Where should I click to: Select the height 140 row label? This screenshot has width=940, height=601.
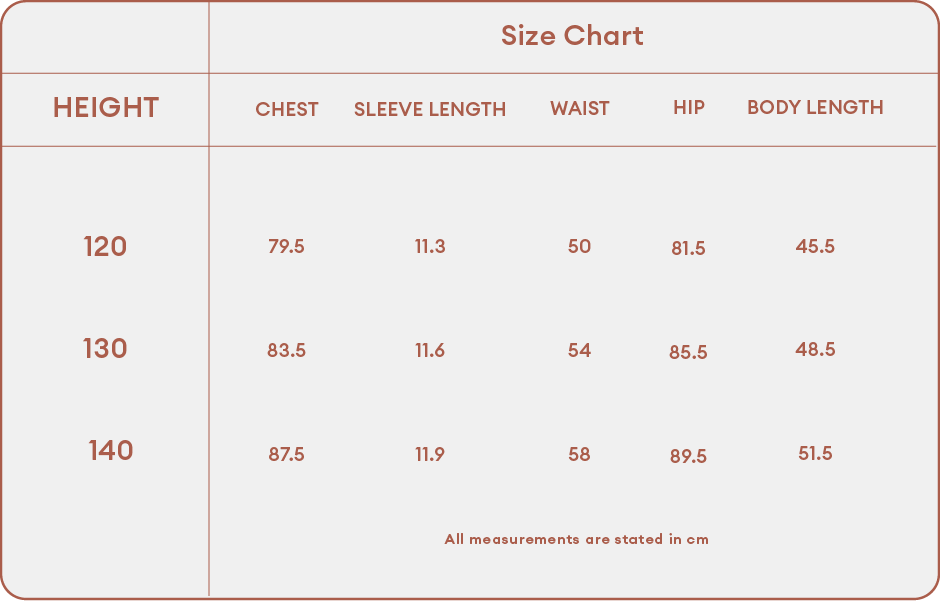pyautogui.click(x=110, y=450)
